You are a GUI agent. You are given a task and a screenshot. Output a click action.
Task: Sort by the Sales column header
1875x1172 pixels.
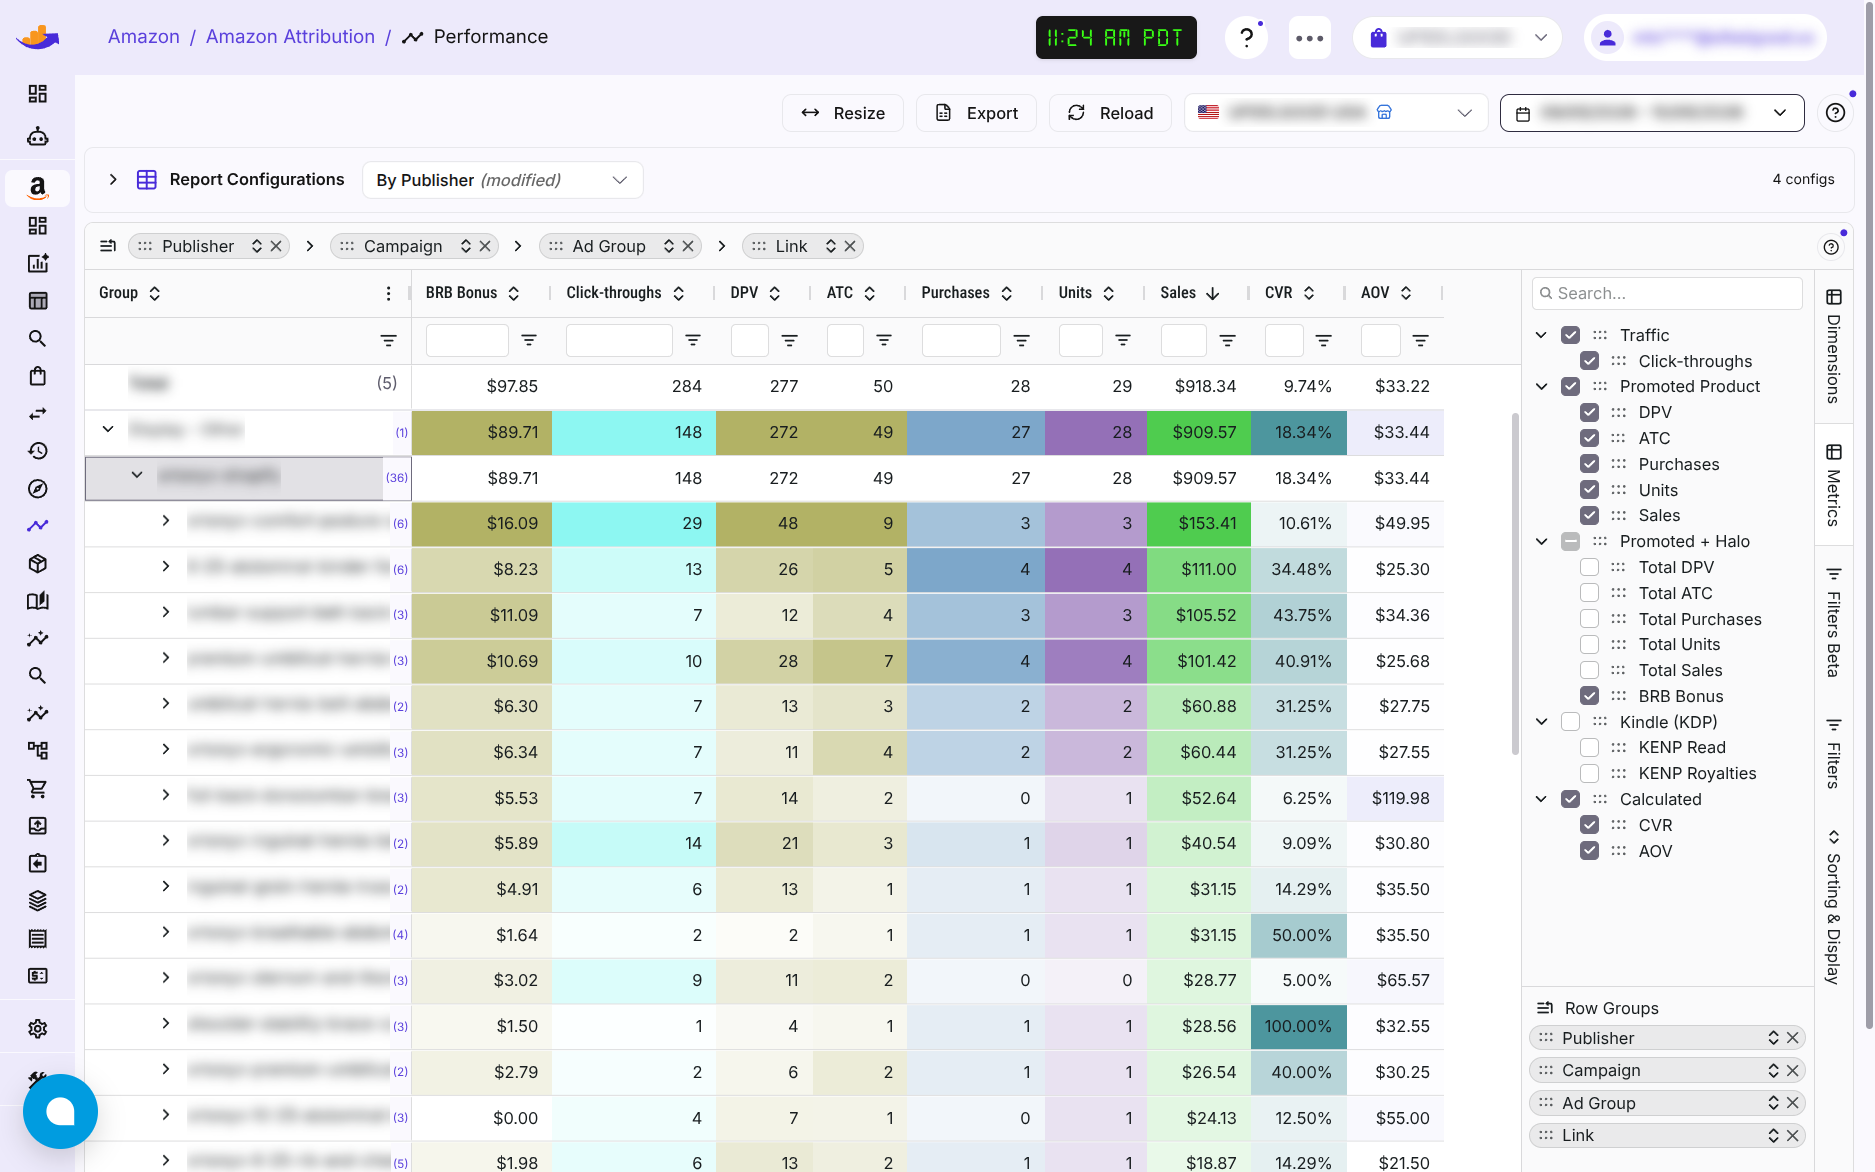[1188, 293]
